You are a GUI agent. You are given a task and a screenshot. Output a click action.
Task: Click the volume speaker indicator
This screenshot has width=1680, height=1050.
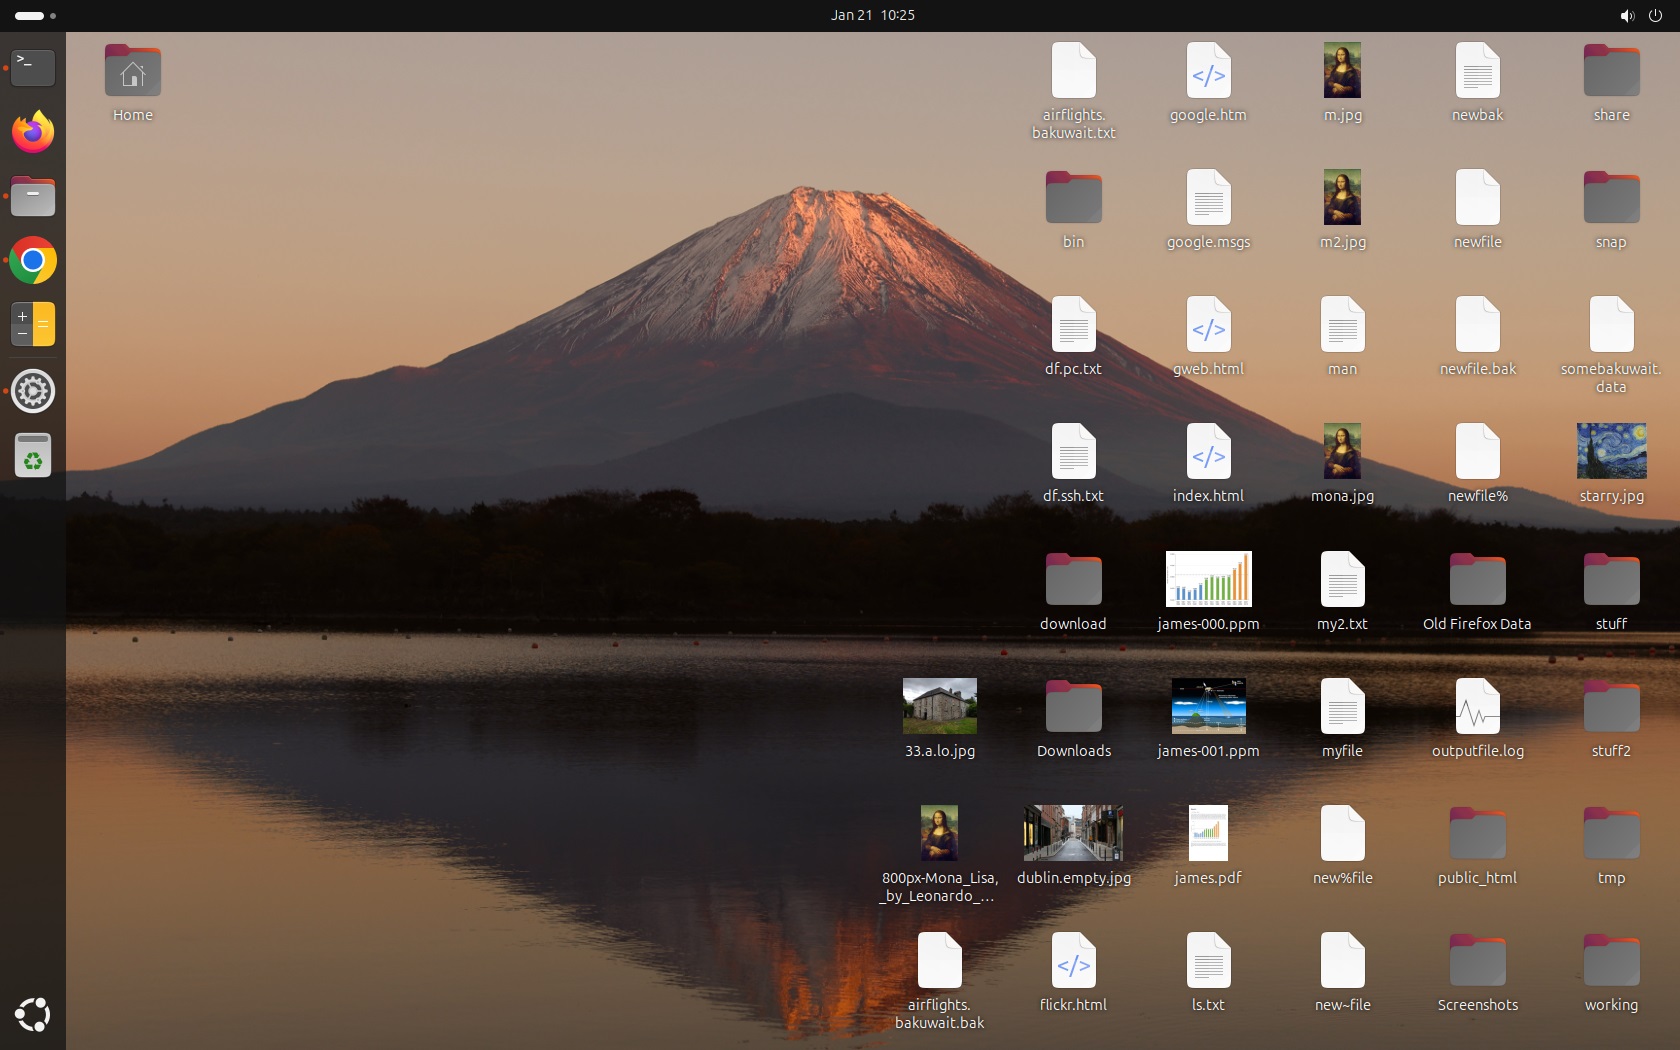coord(1627,15)
